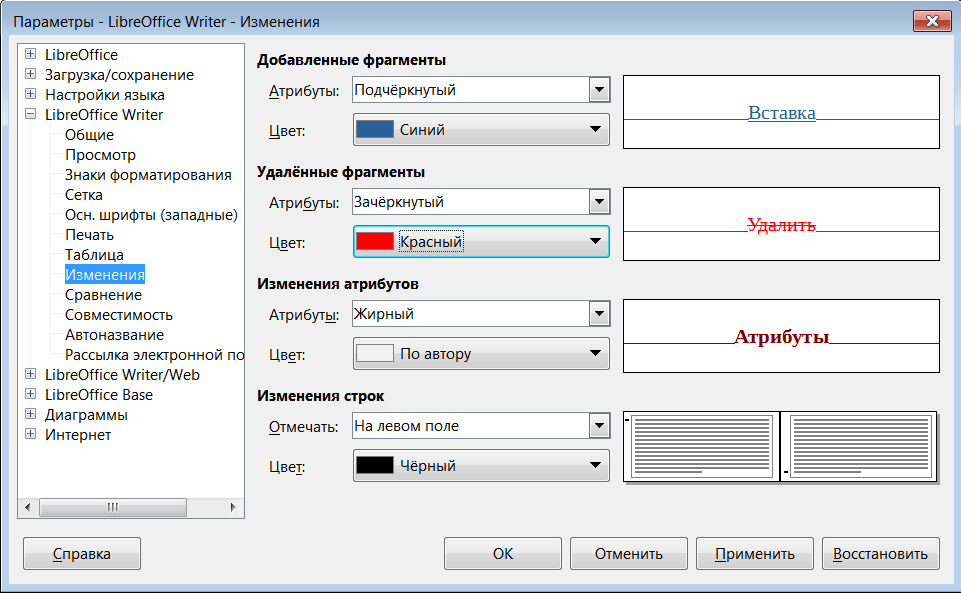The image size is (961, 593).
Task: Select the highlighted Изменения item
Action: coord(105,275)
